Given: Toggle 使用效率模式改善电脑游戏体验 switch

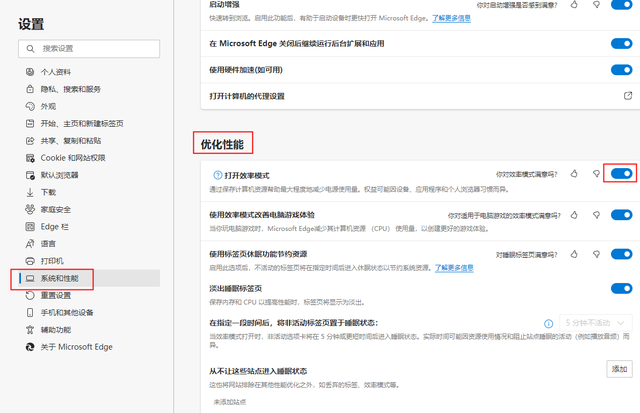Looking at the screenshot, I should click(x=622, y=215).
